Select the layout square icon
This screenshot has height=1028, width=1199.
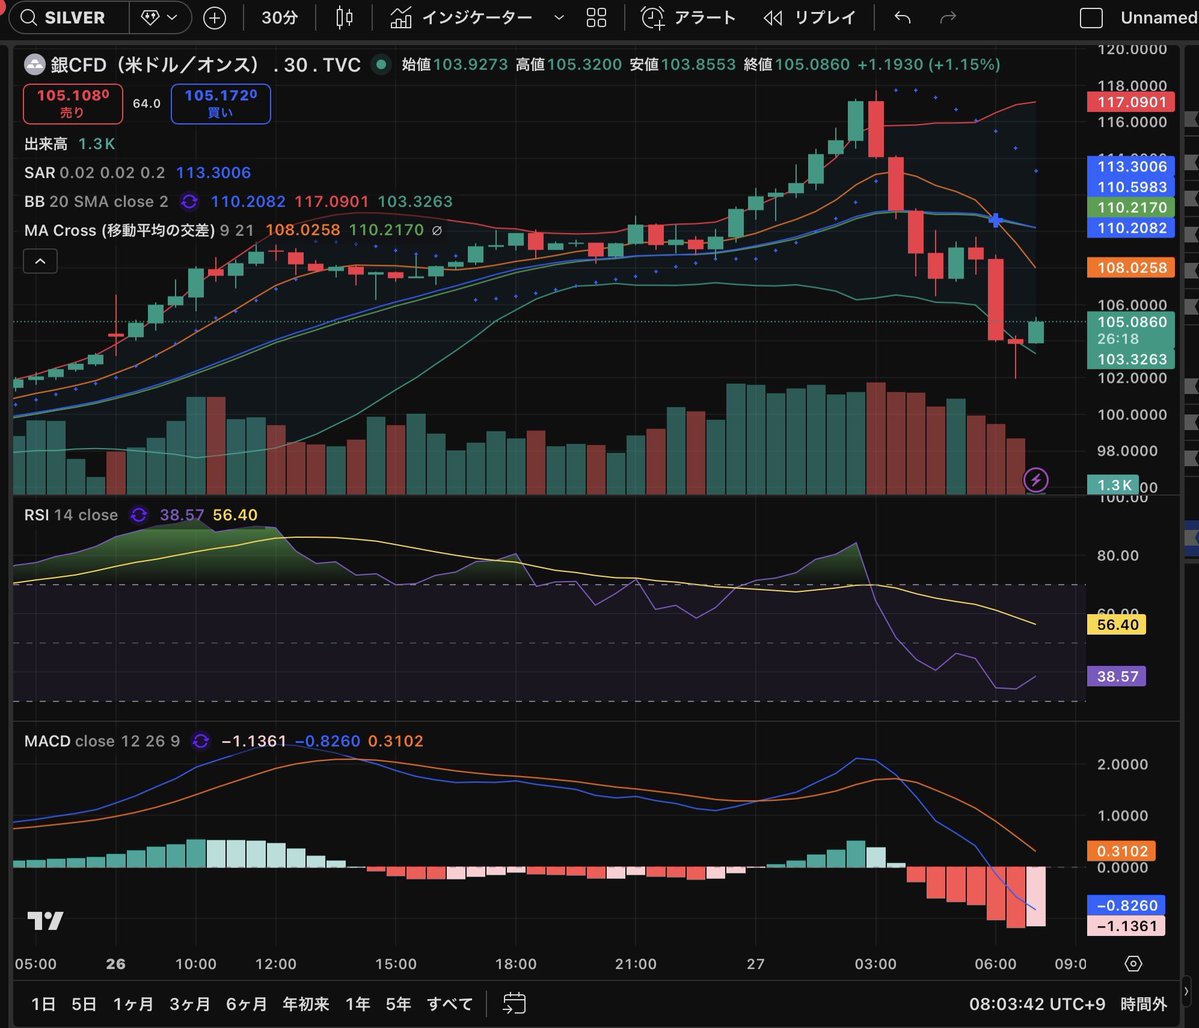[1090, 18]
